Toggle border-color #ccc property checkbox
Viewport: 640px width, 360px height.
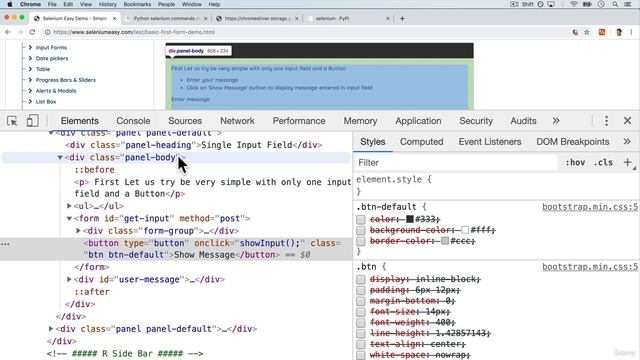[x=360, y=241]
